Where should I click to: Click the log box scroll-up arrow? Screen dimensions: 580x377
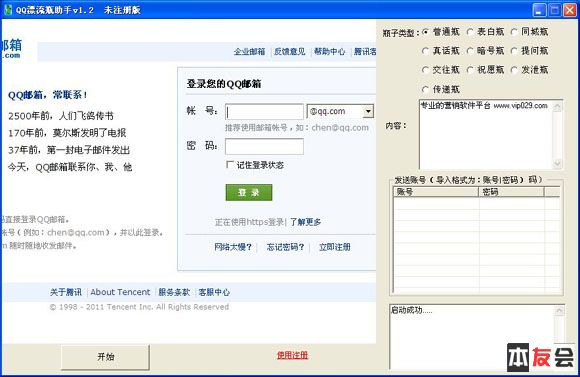tap(559, 311)
